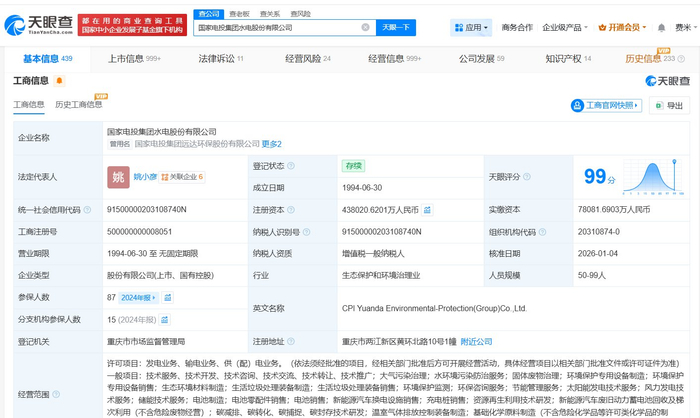Click the export (导出) icon button

[669, 105]
